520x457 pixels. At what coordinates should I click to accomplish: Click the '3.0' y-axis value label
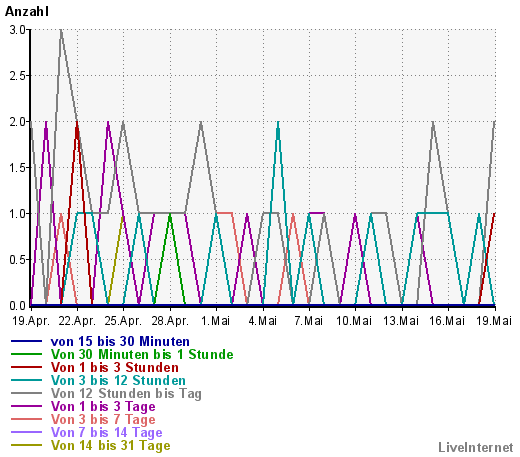[x=18, y=30]
